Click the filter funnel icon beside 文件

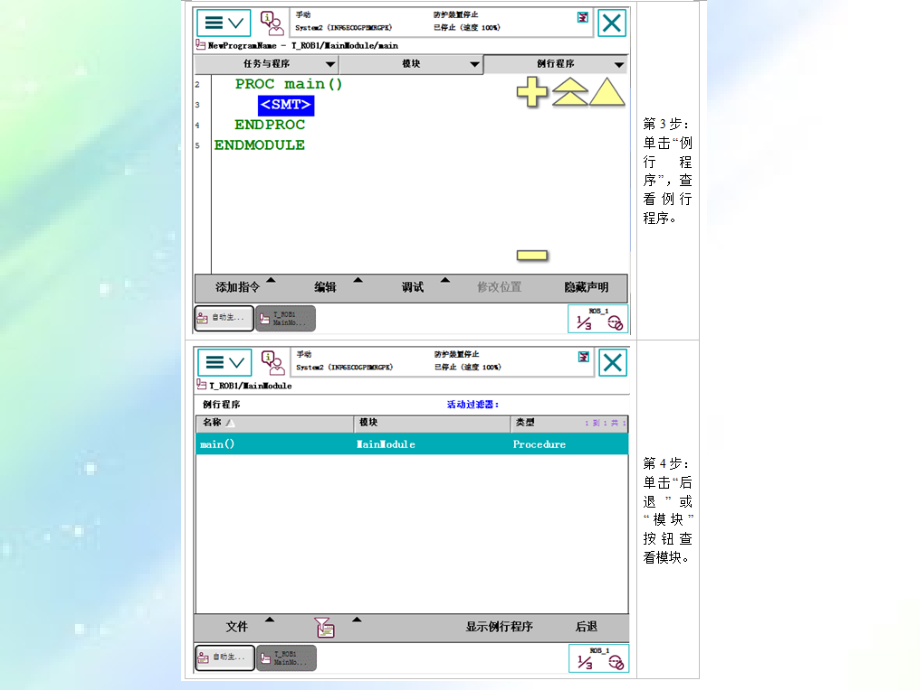pyautogui.click(x=325, y=627)
